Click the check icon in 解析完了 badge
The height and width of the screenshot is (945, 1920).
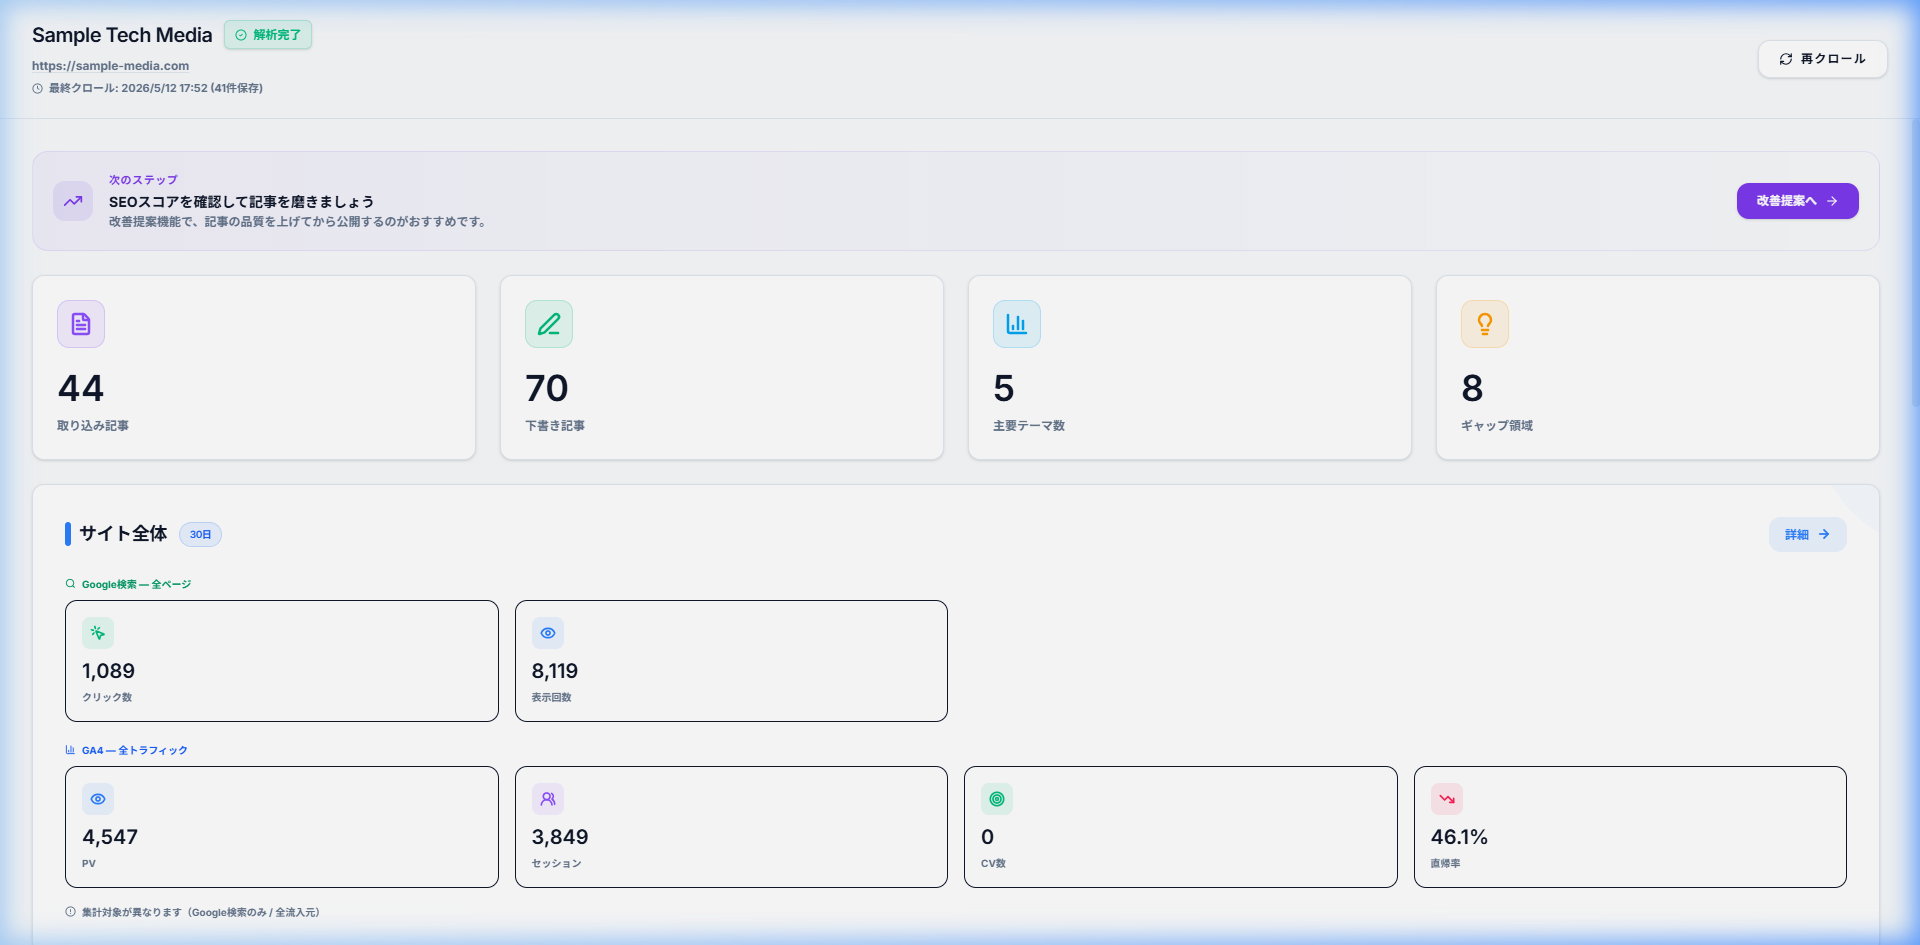(241, 35)
